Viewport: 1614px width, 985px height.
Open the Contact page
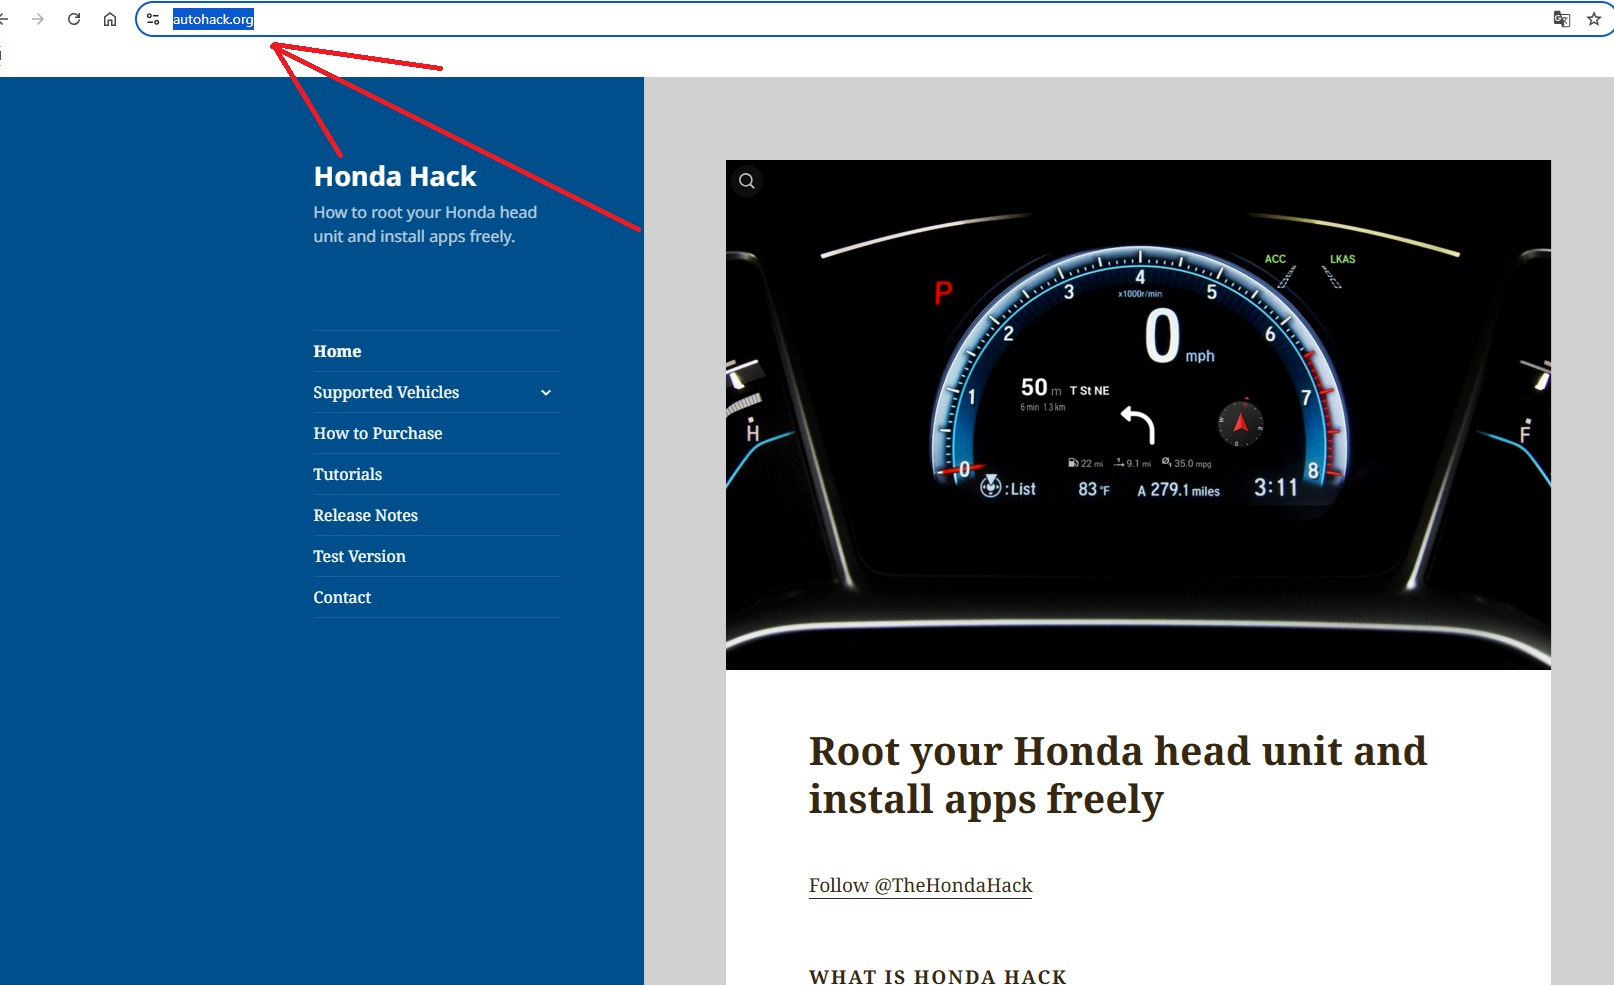[x=342, y=597]
